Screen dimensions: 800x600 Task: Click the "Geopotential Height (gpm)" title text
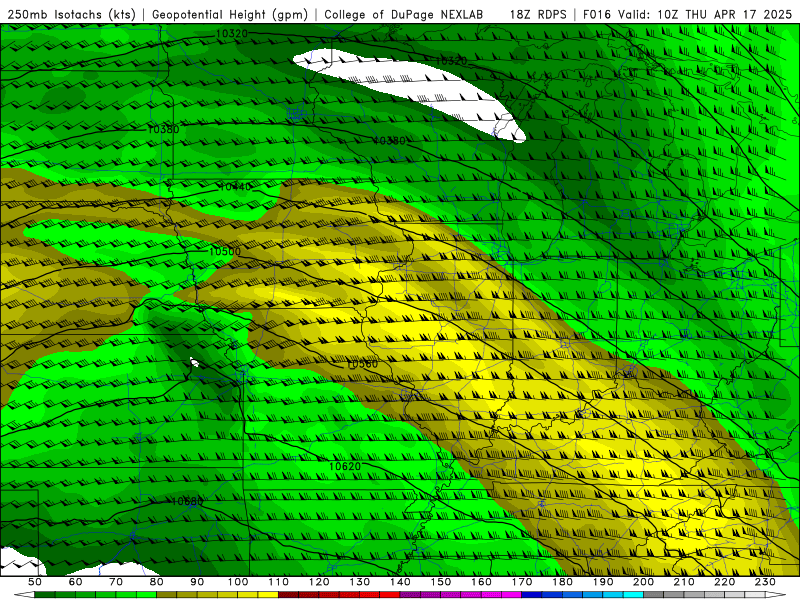[230, 15]
